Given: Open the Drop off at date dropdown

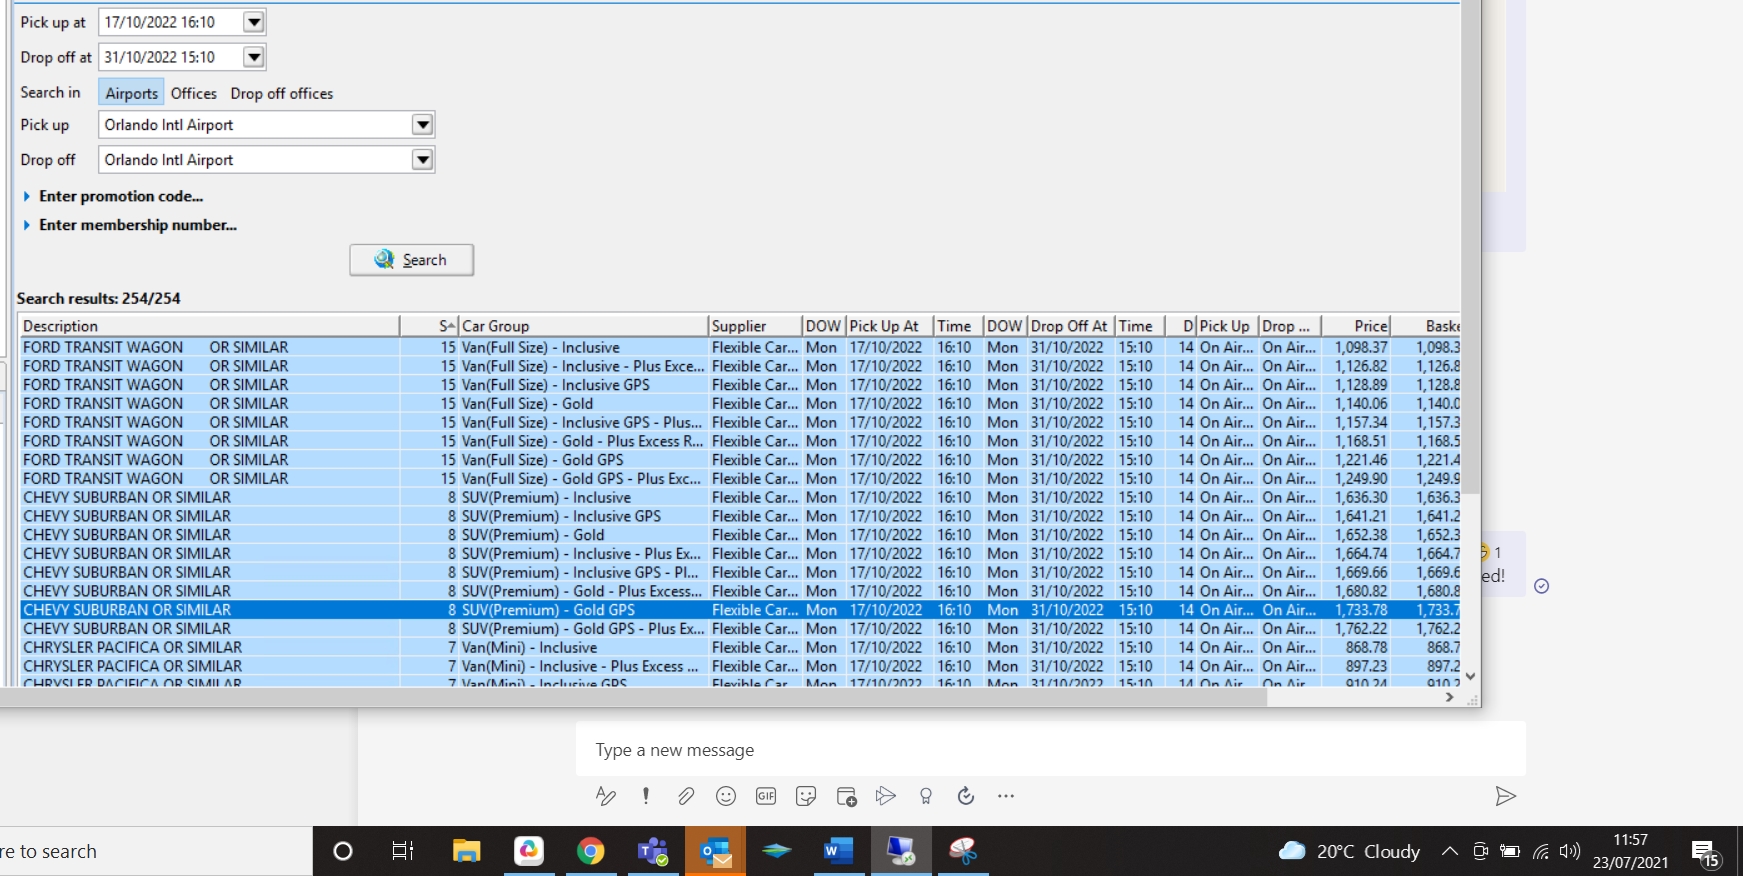Looking at the screenshot, I should pyautogui.click(x=254, y=57).
